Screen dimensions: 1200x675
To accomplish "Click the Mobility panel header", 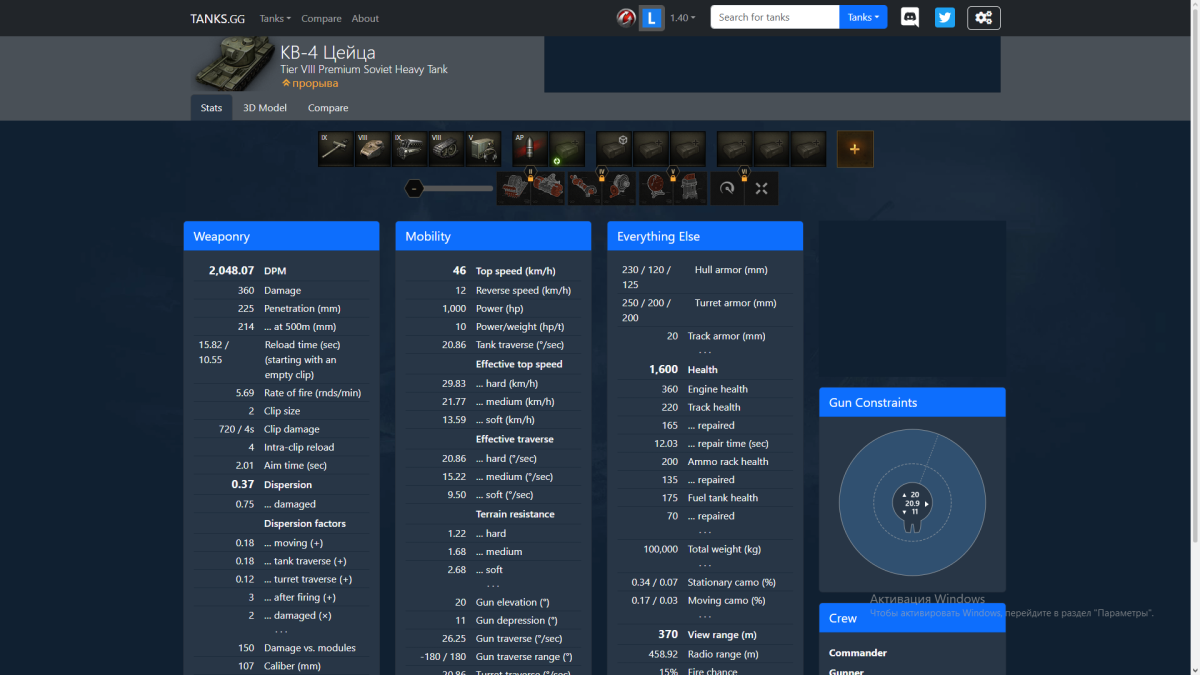I will [493, 236].
